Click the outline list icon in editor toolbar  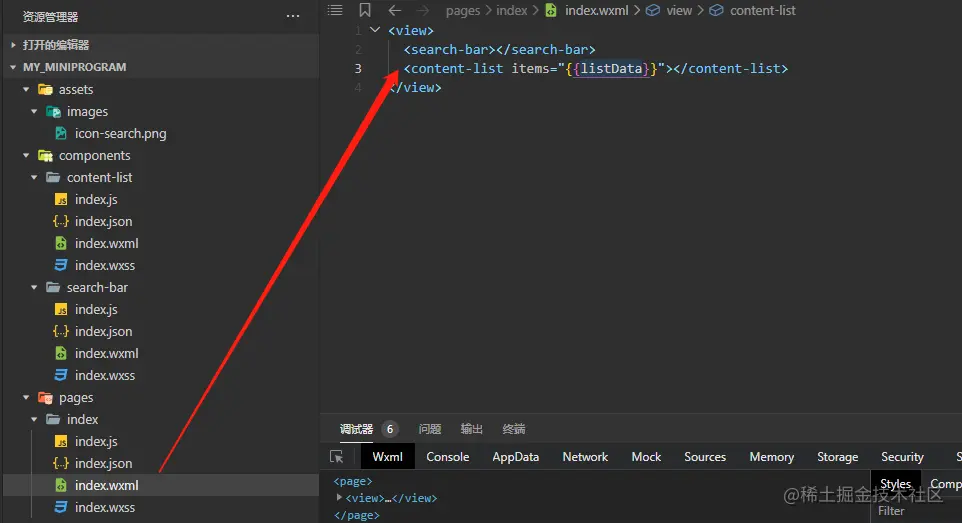pos(335,10)
